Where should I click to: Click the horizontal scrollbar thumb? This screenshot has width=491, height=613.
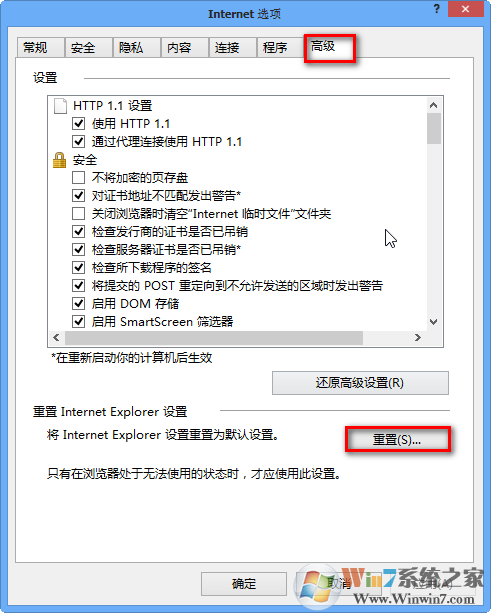(214, 337)
